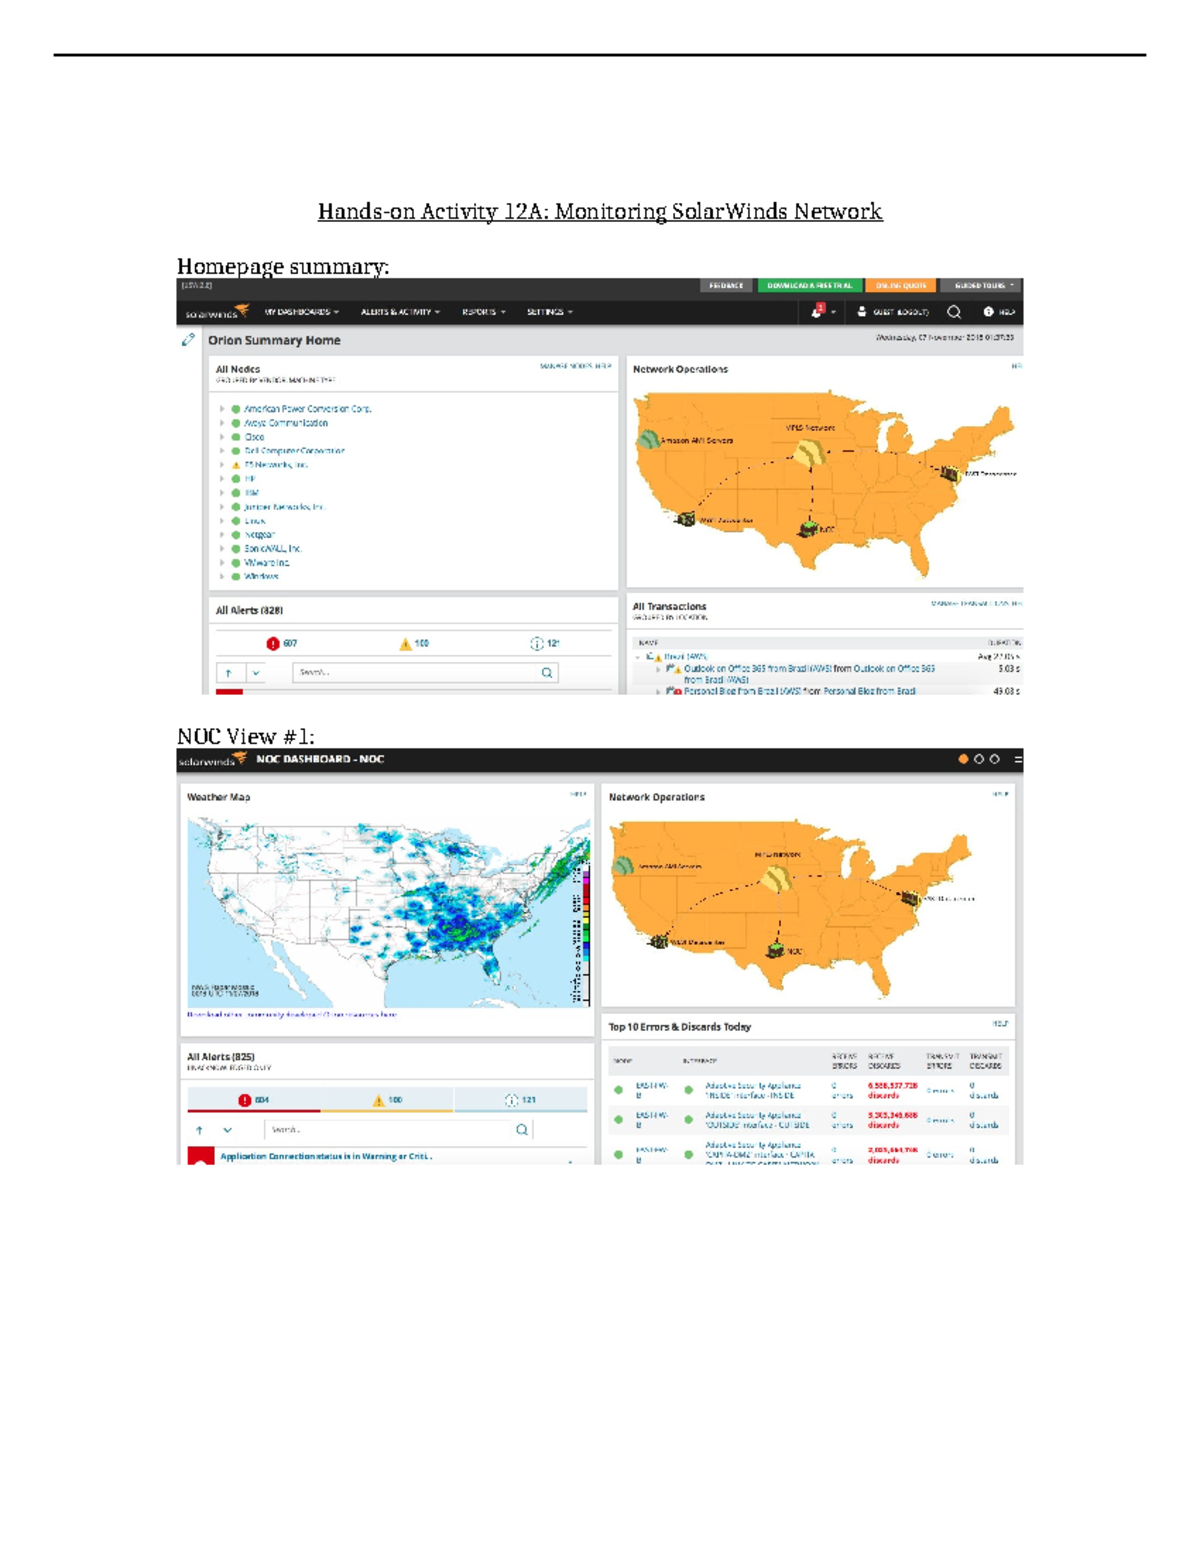
Task: Click the critical alerts red icon in All Alerts
Action: click(x=273, y=643)
